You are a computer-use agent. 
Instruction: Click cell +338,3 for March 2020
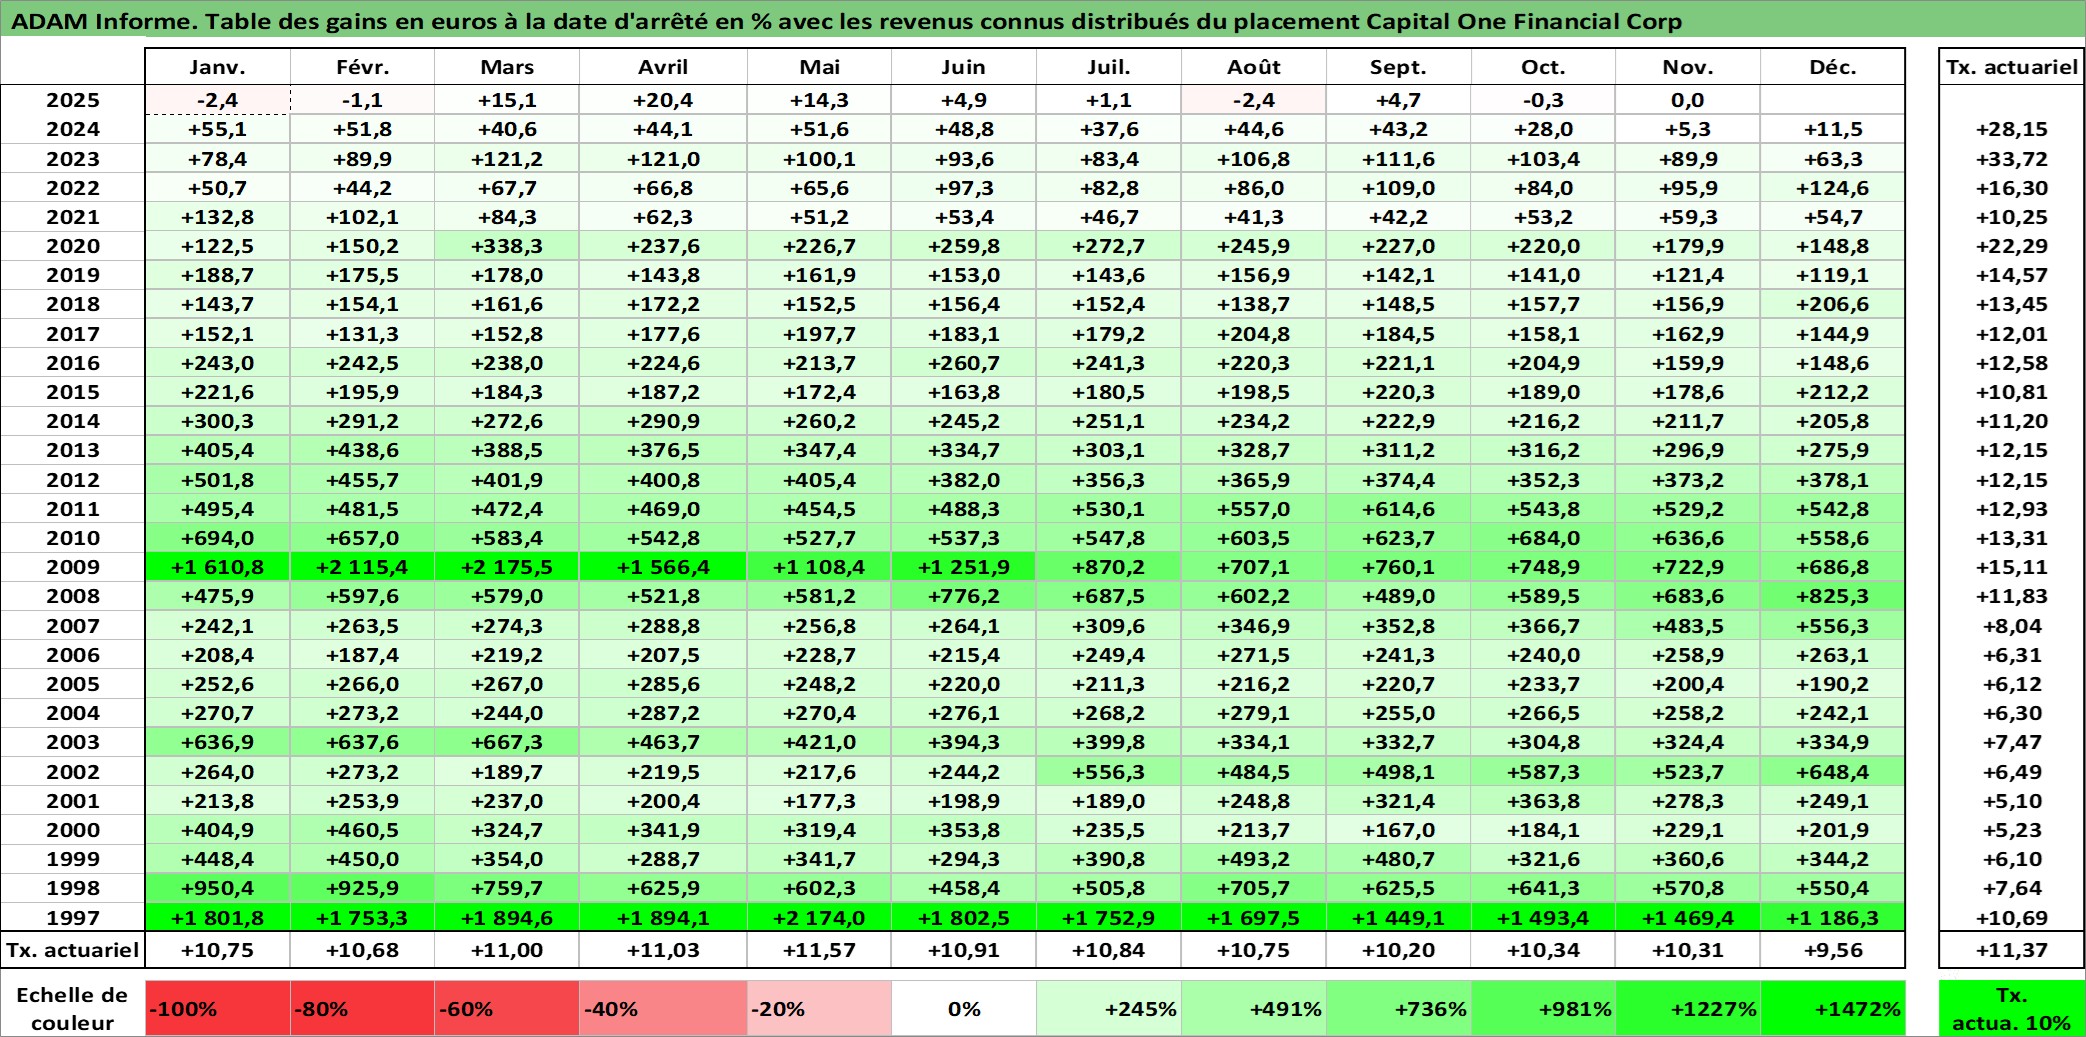507,246
